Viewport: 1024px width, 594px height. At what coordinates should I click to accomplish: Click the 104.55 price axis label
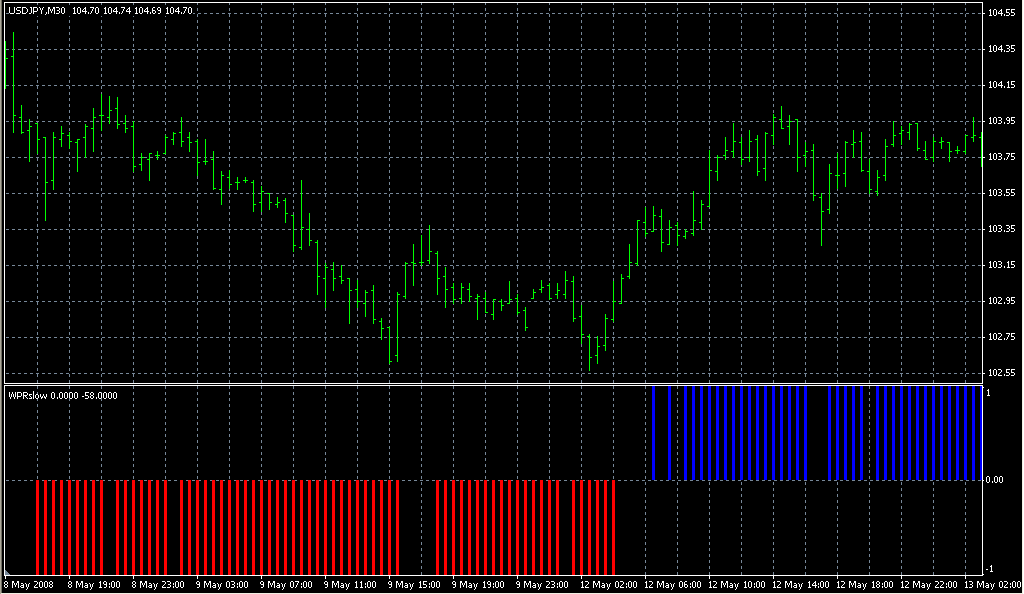[x=1002, y=13]
